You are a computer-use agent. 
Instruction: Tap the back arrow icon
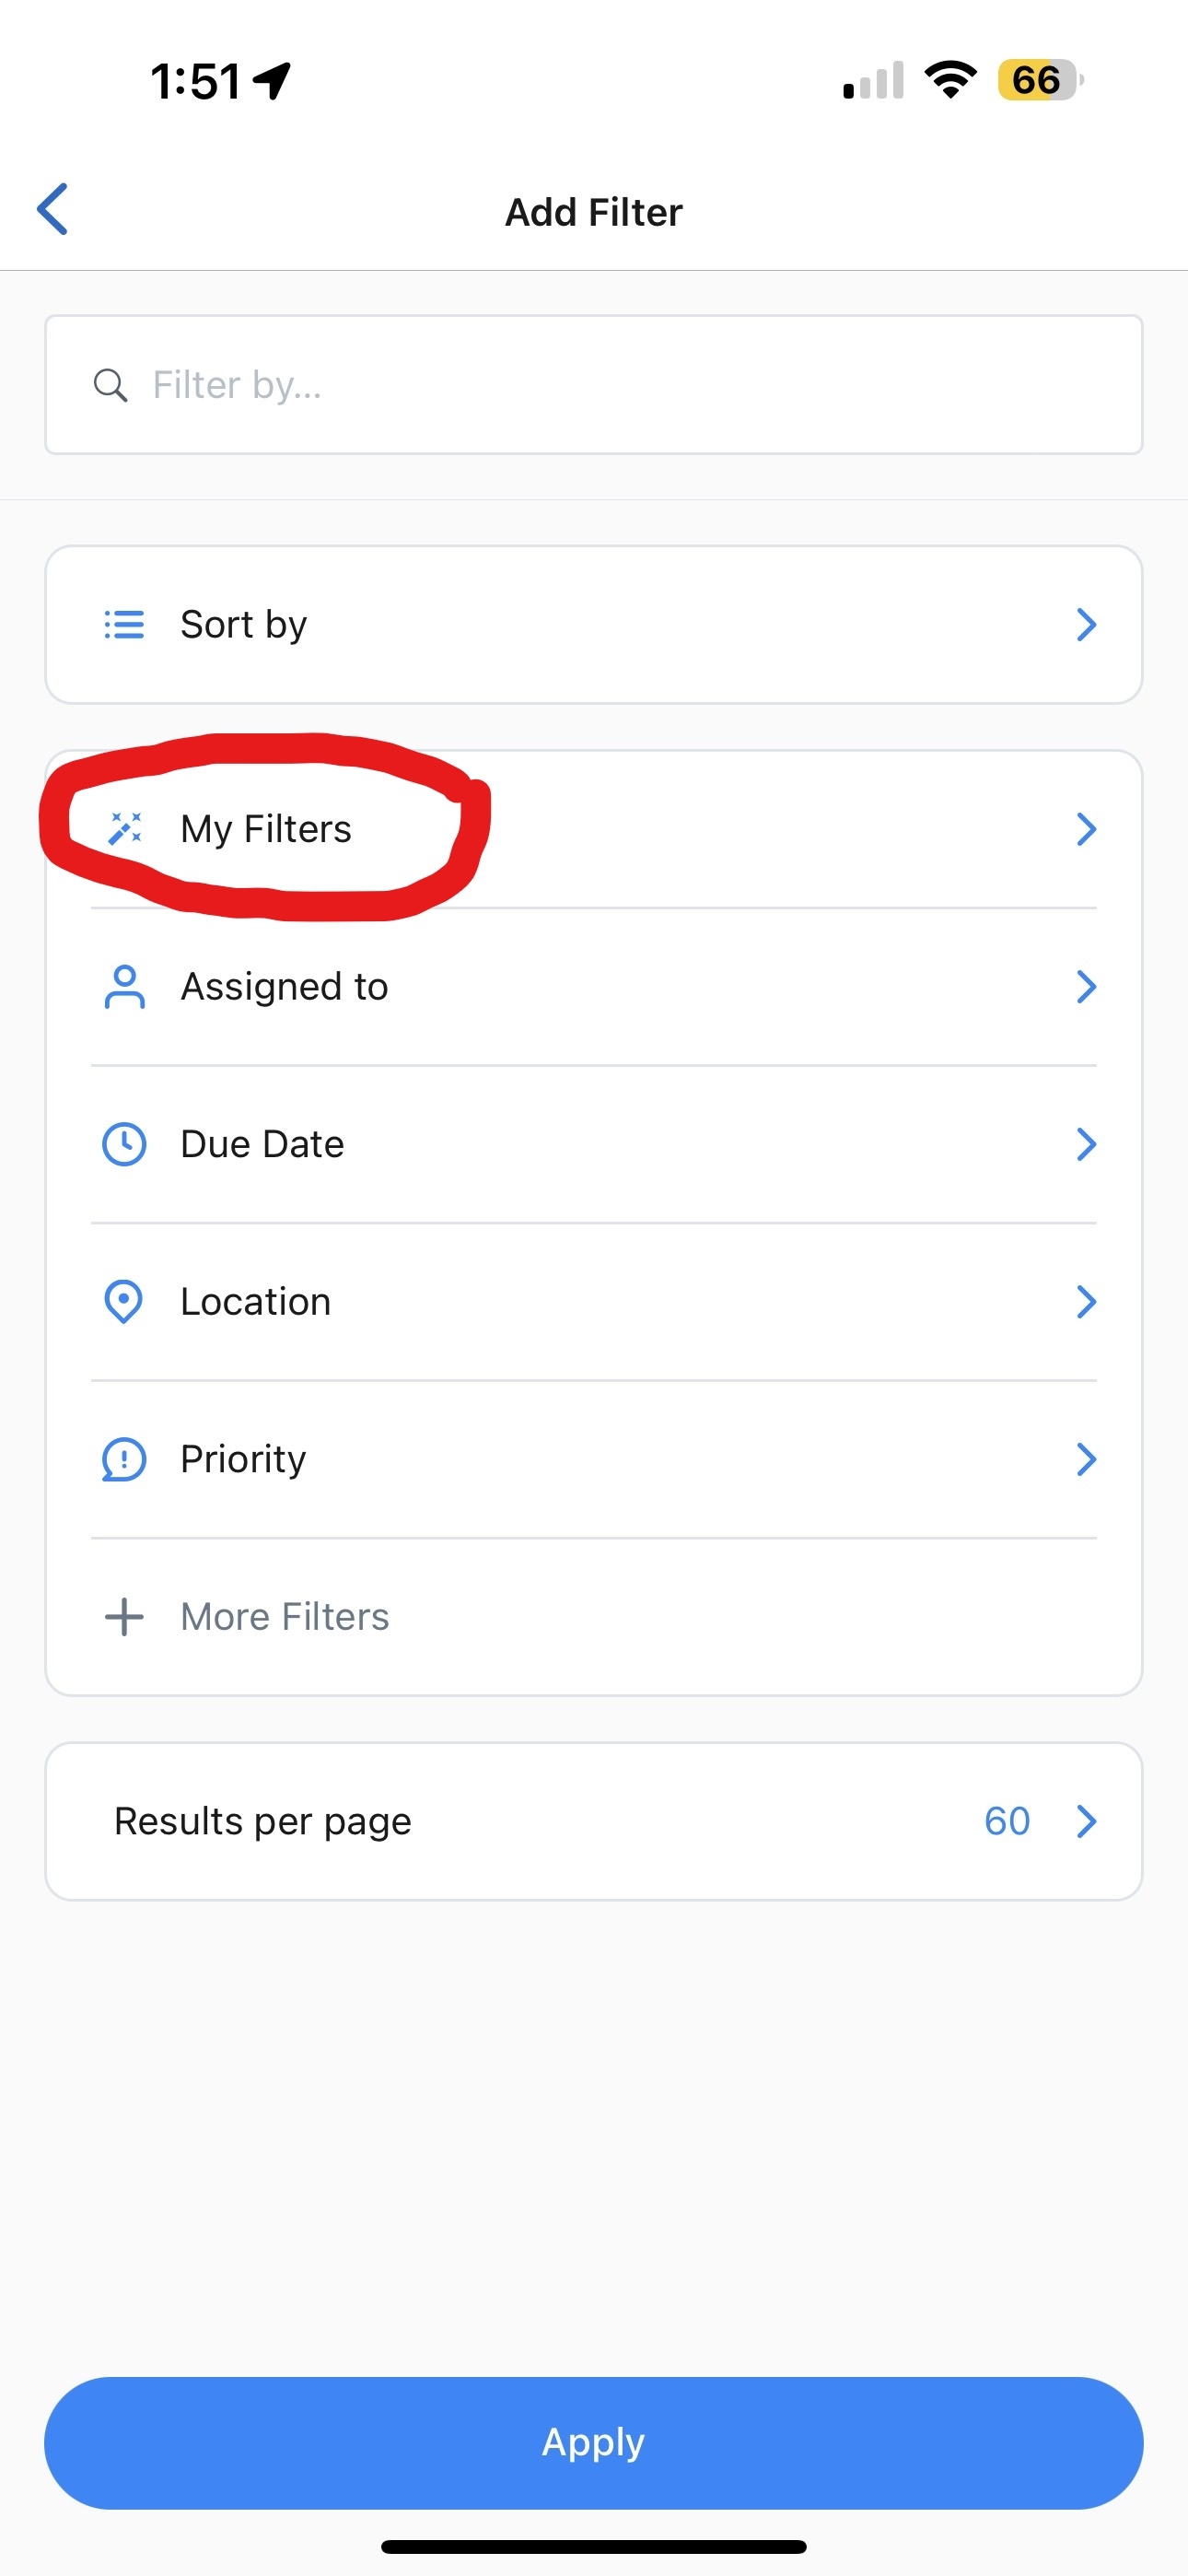[53, 209]
